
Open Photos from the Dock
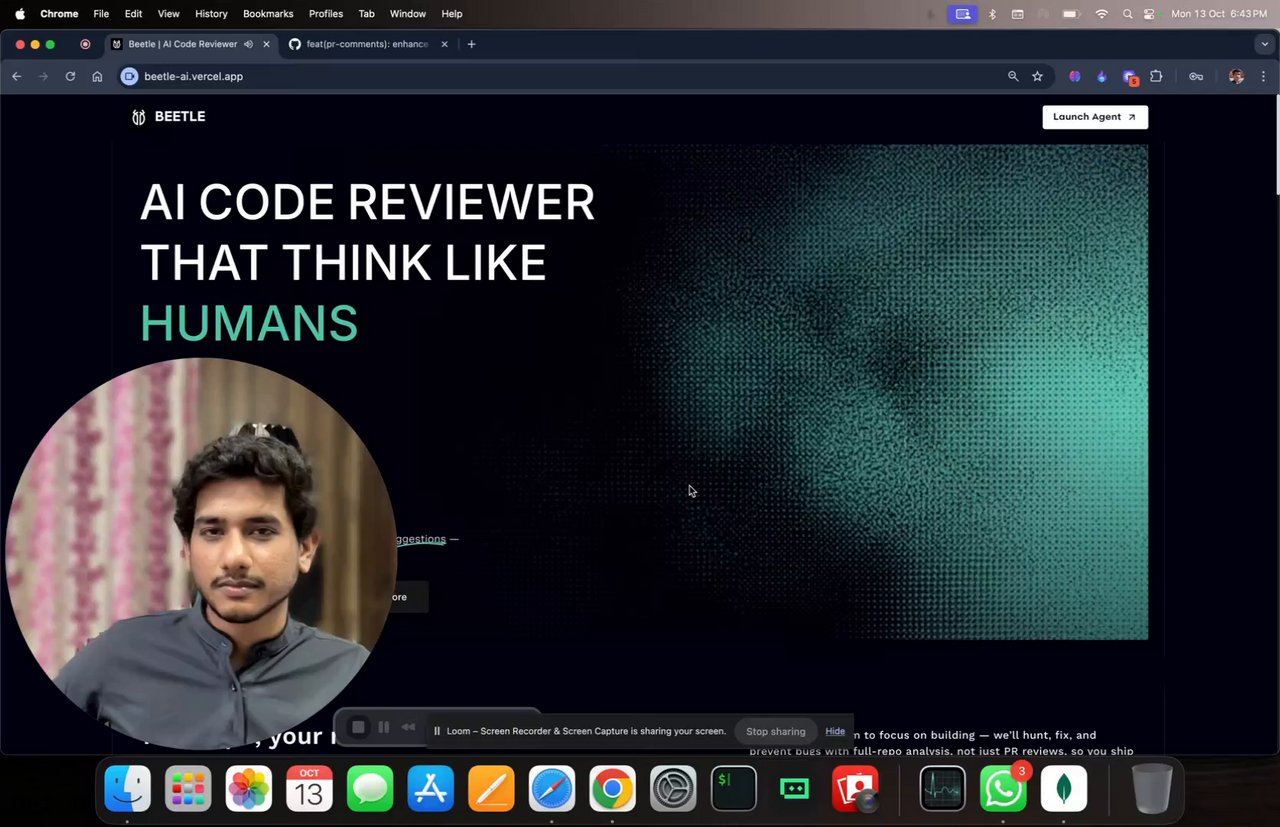pos(248,789)
